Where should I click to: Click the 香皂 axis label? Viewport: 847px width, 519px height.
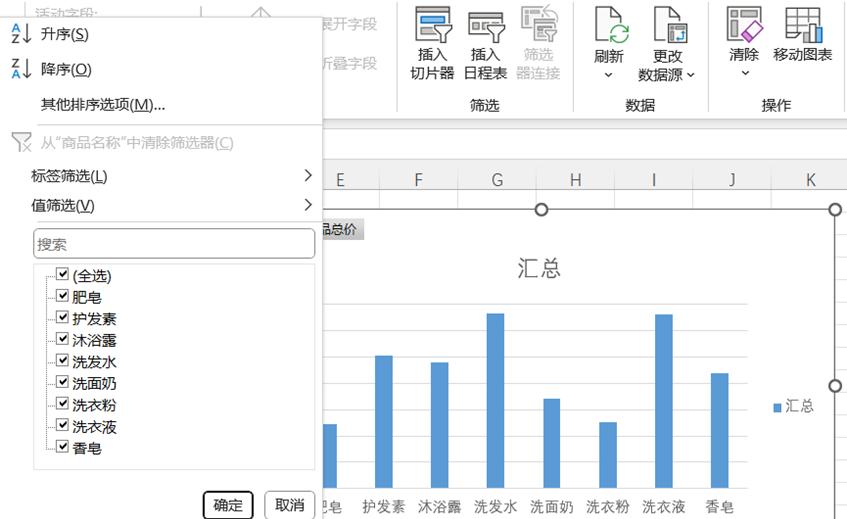click(720, 507)
